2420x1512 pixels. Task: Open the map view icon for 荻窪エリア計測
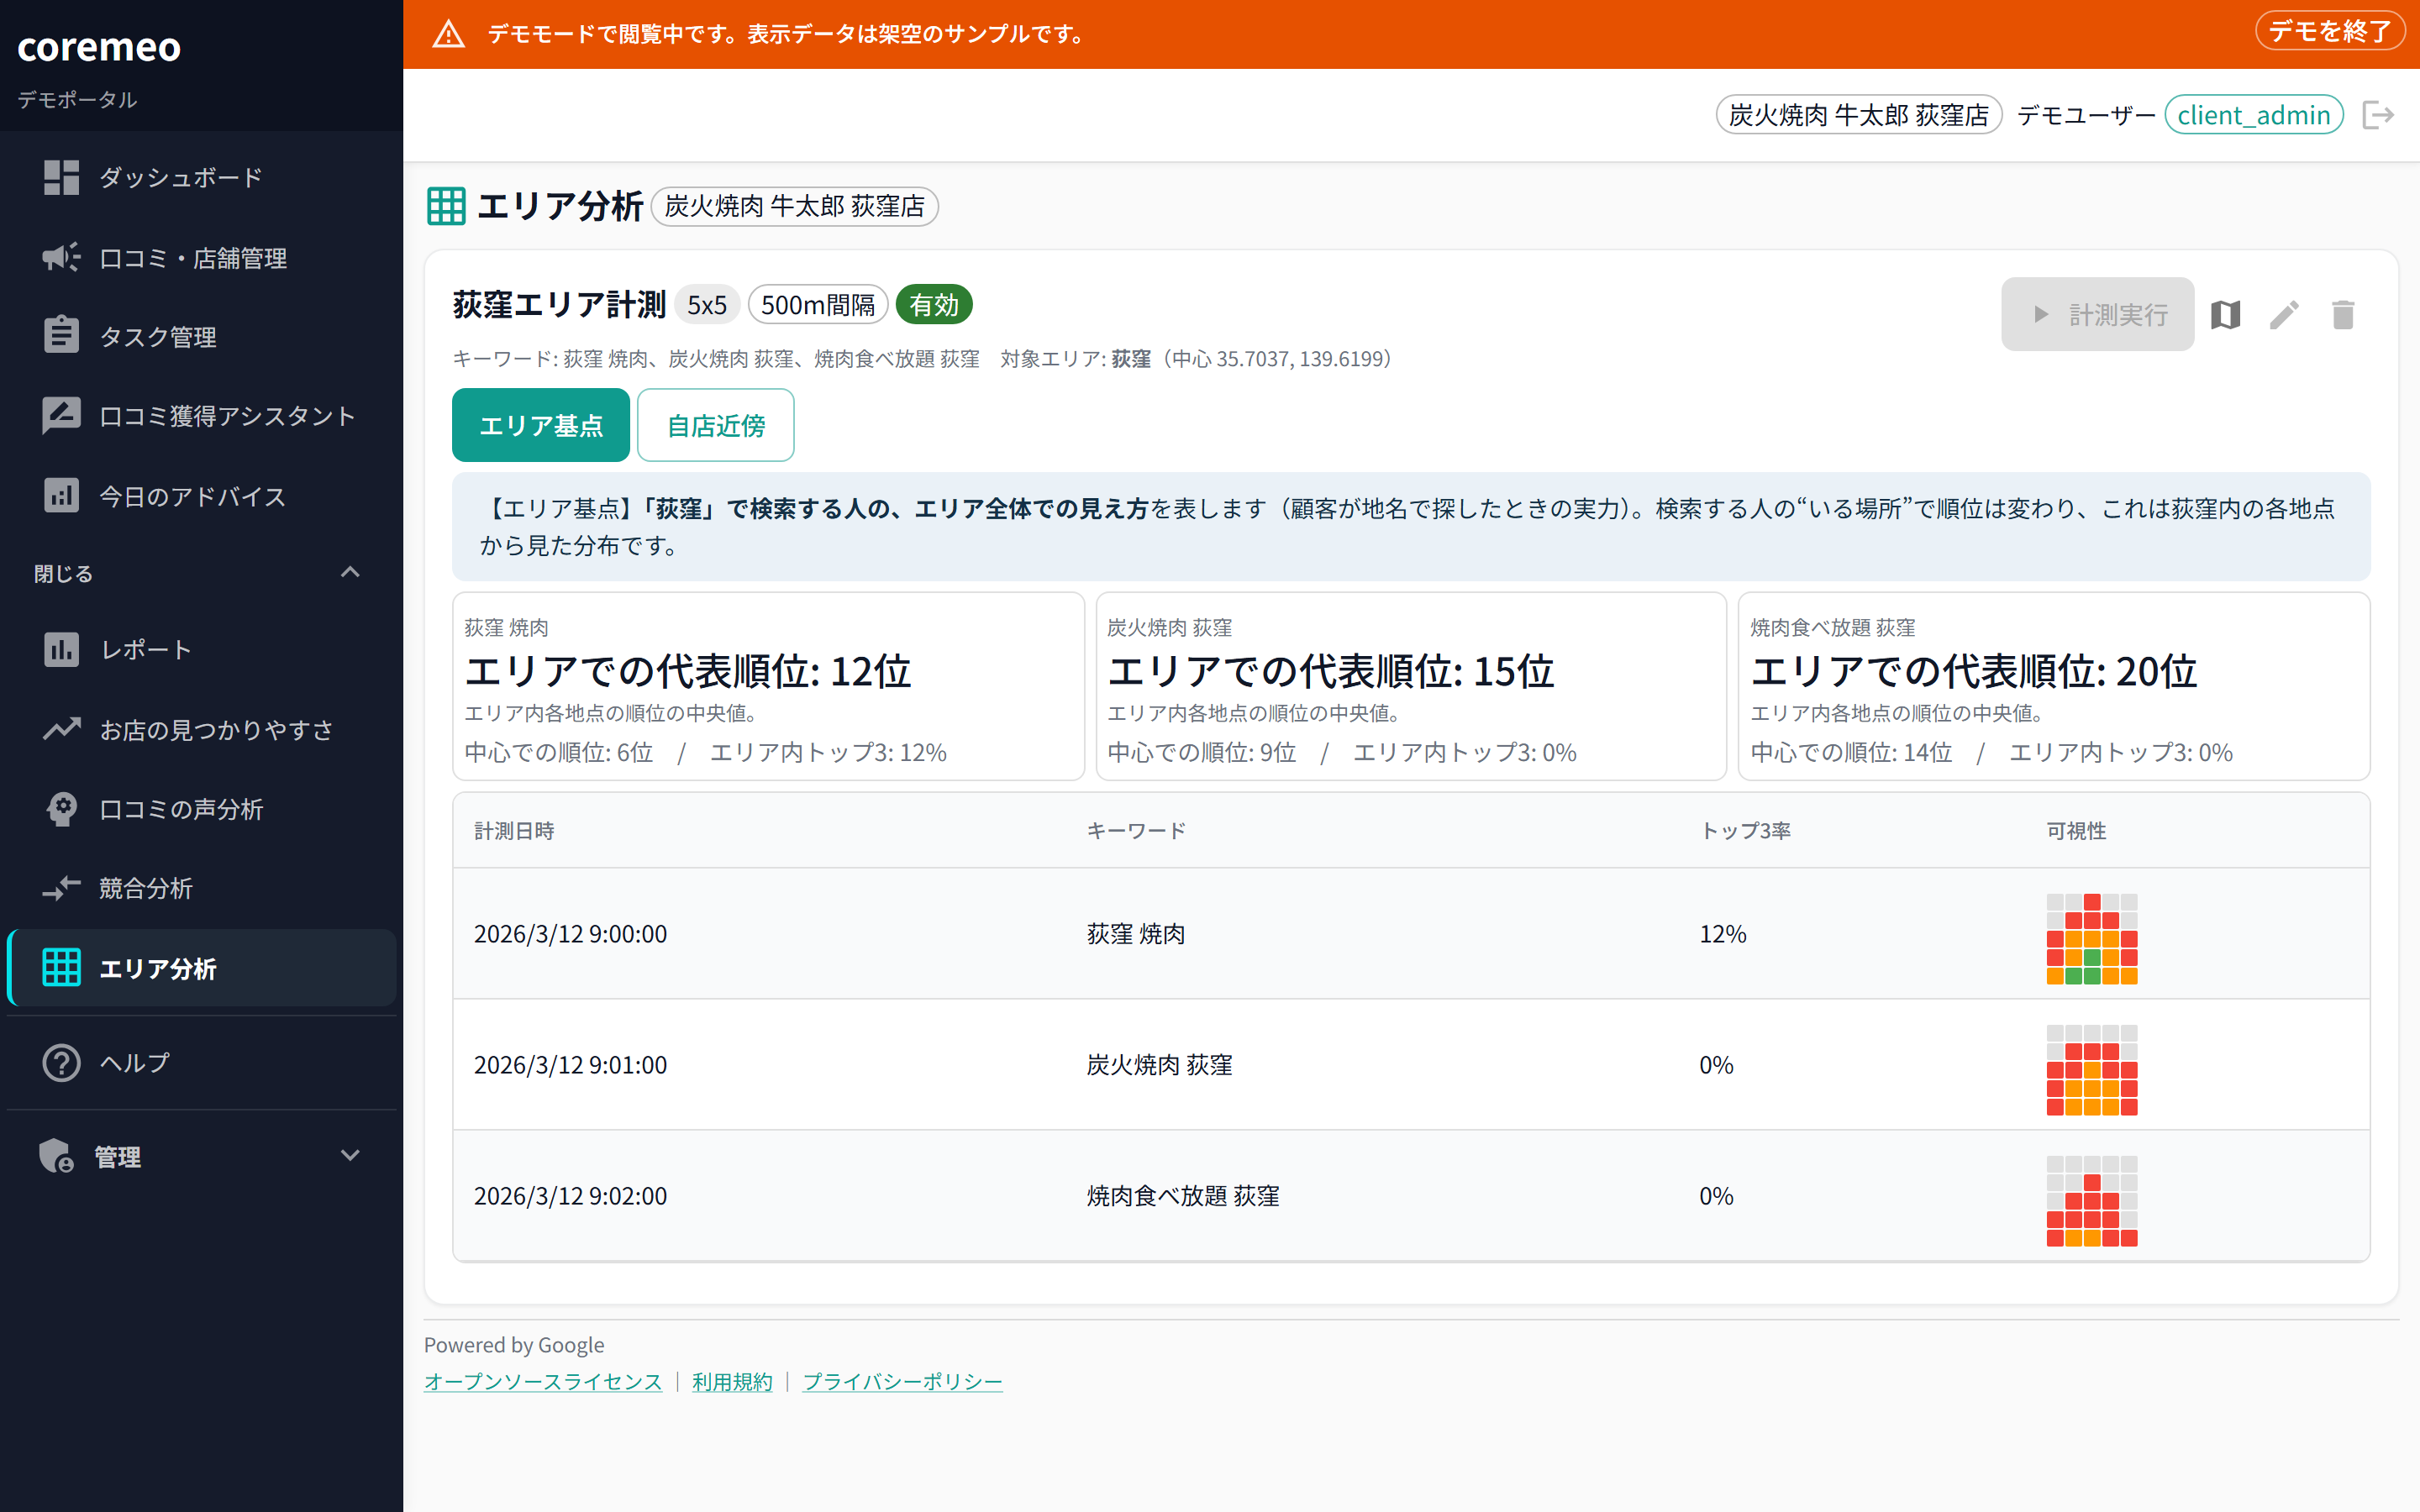(2225, 315)
